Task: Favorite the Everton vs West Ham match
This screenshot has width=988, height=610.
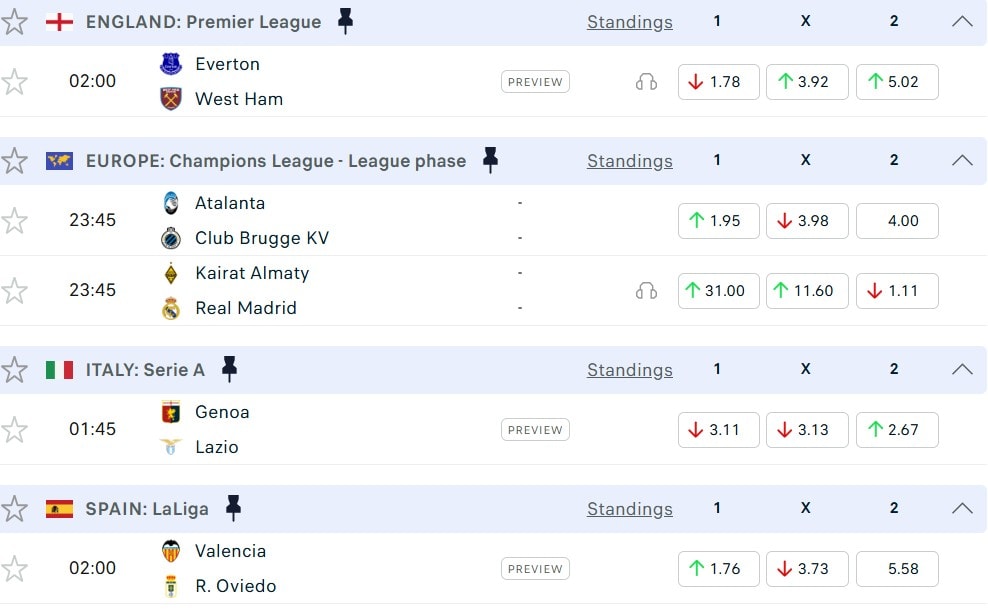Action: [15, 82]
